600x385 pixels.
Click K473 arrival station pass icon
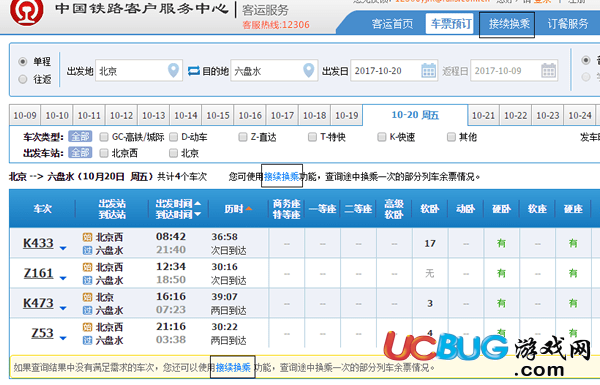87,310
